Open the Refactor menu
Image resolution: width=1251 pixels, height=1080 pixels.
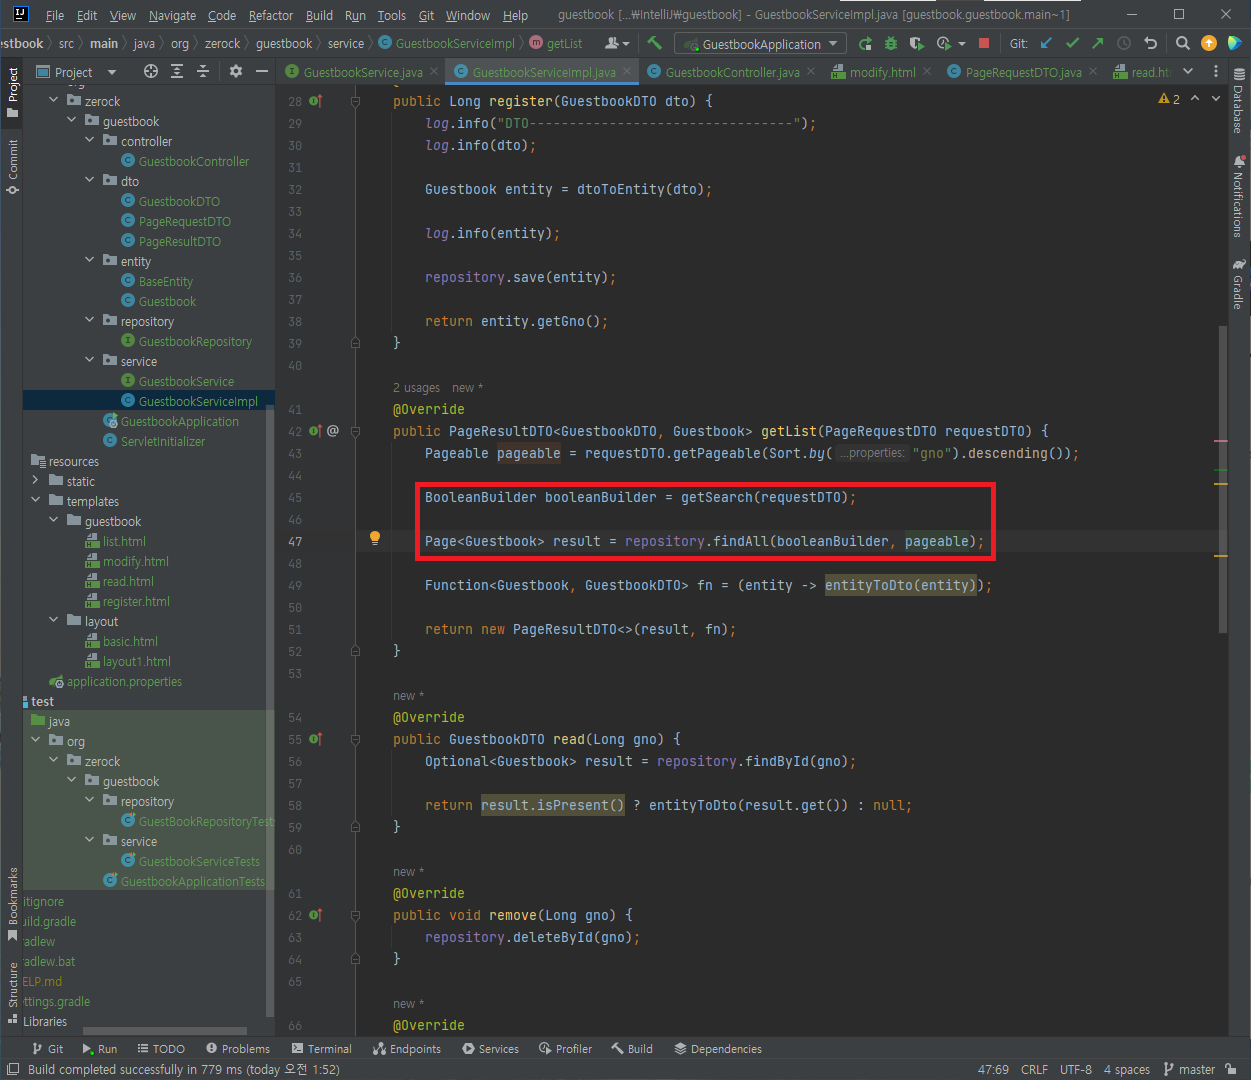point(270,15)
